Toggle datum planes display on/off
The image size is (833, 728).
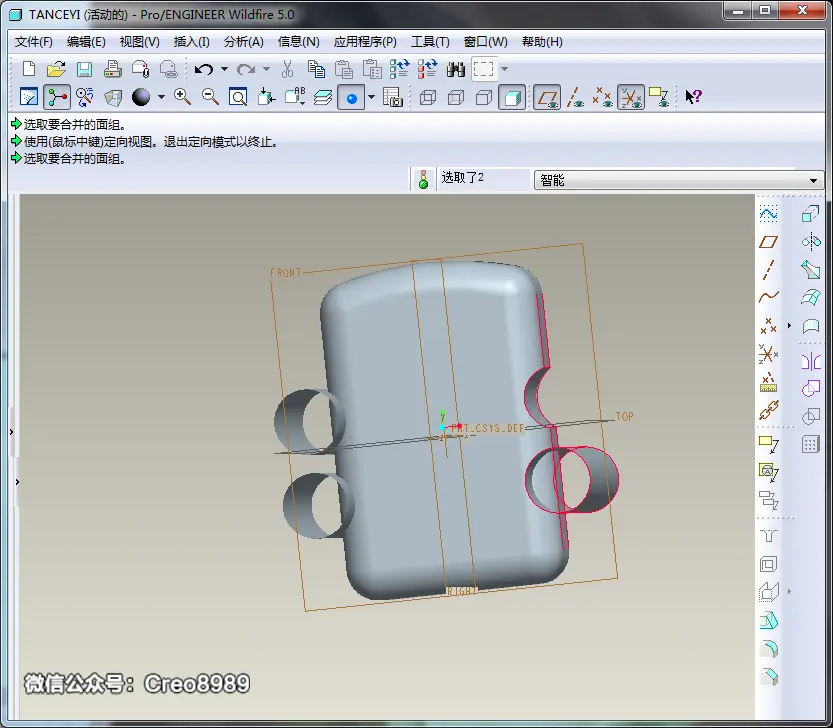click(547, 97)
